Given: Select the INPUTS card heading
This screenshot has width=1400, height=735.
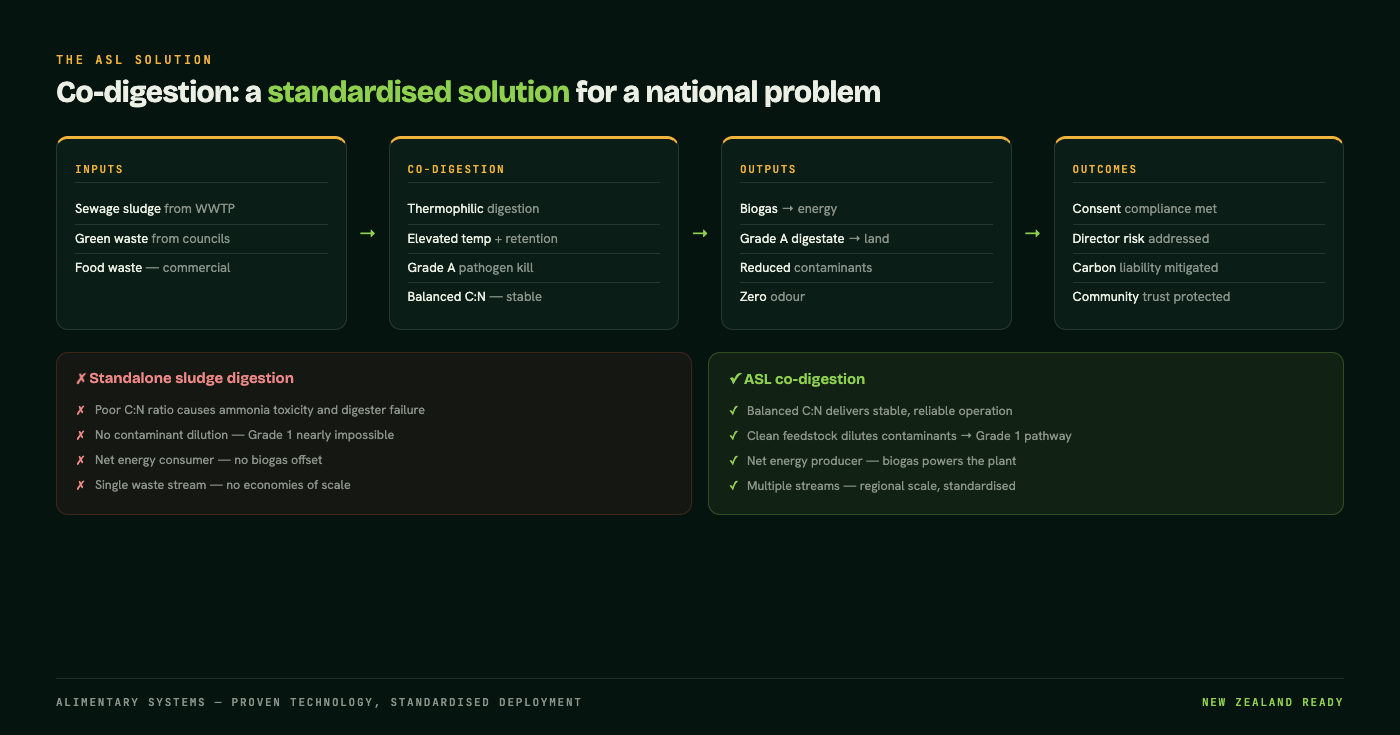Looking at the screenshot, I should (x=99, y=170).
